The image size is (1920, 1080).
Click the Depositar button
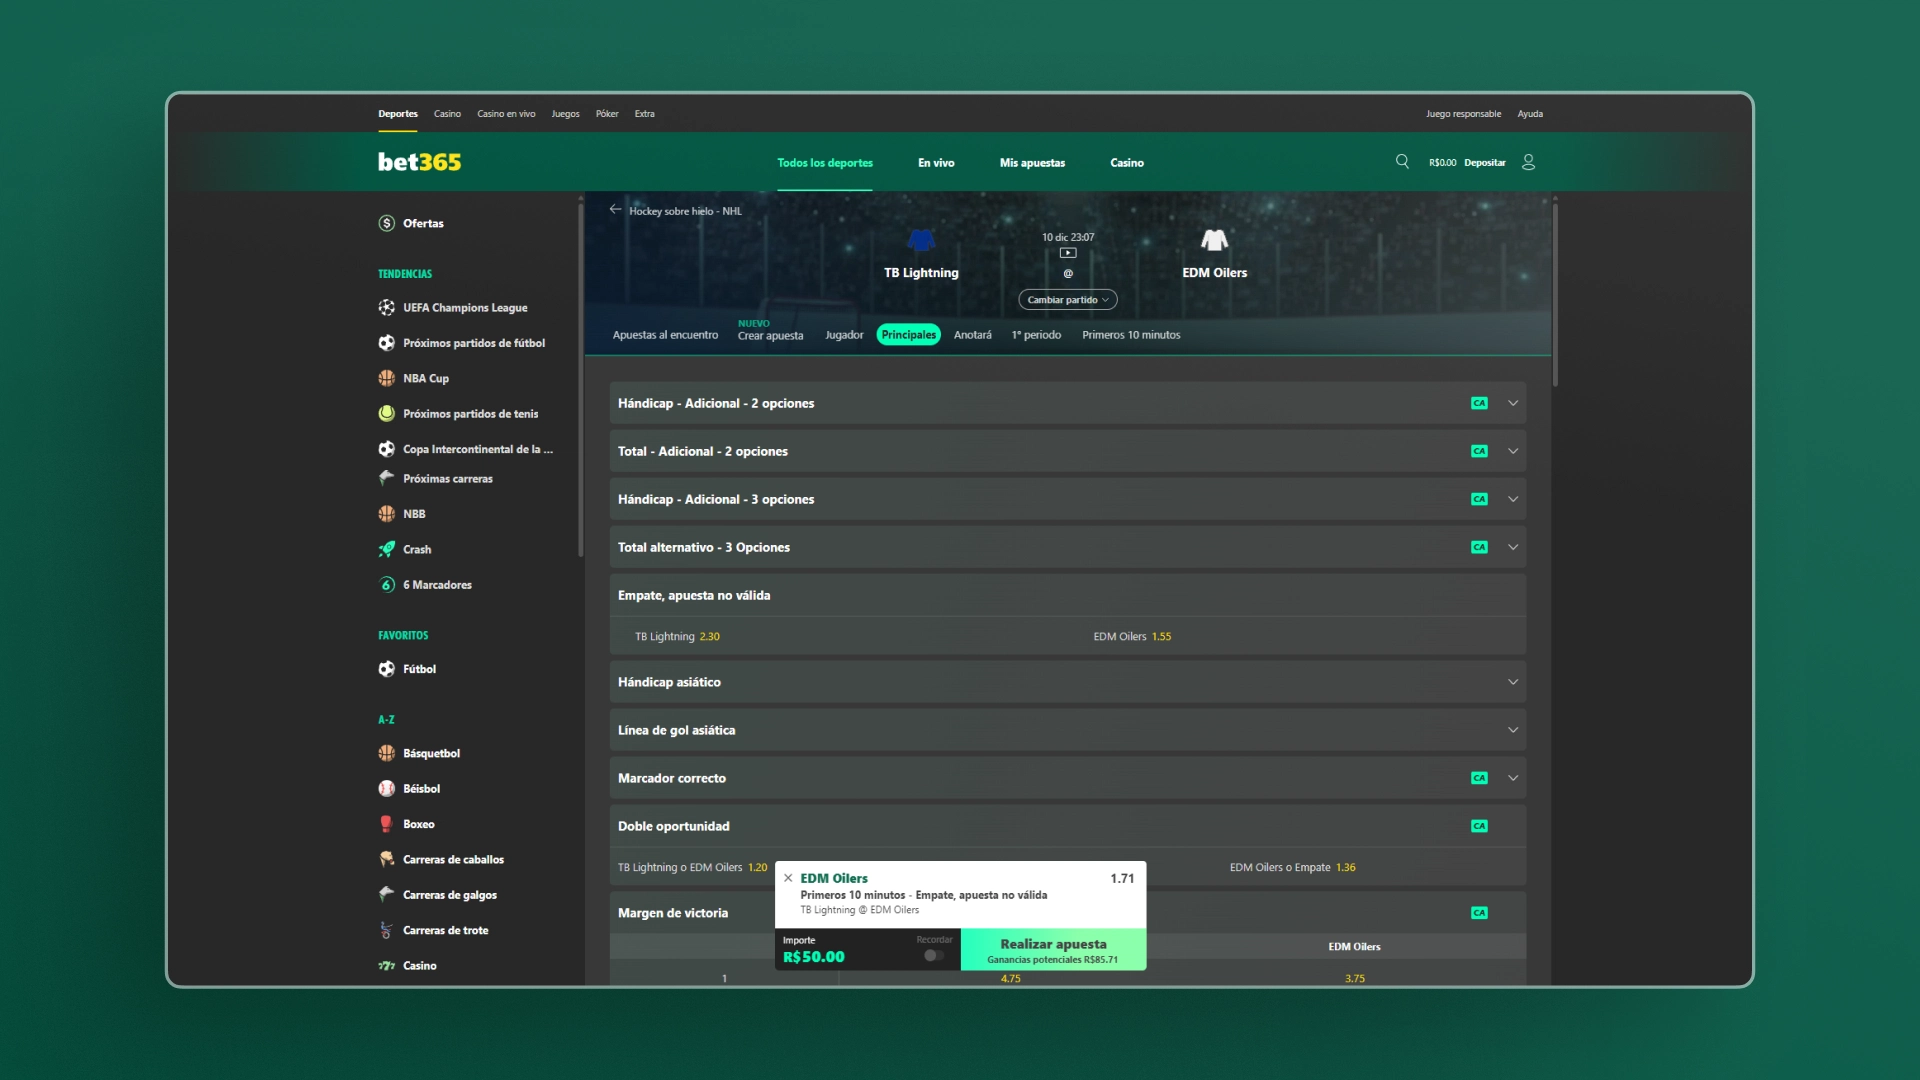point(1484,161)
